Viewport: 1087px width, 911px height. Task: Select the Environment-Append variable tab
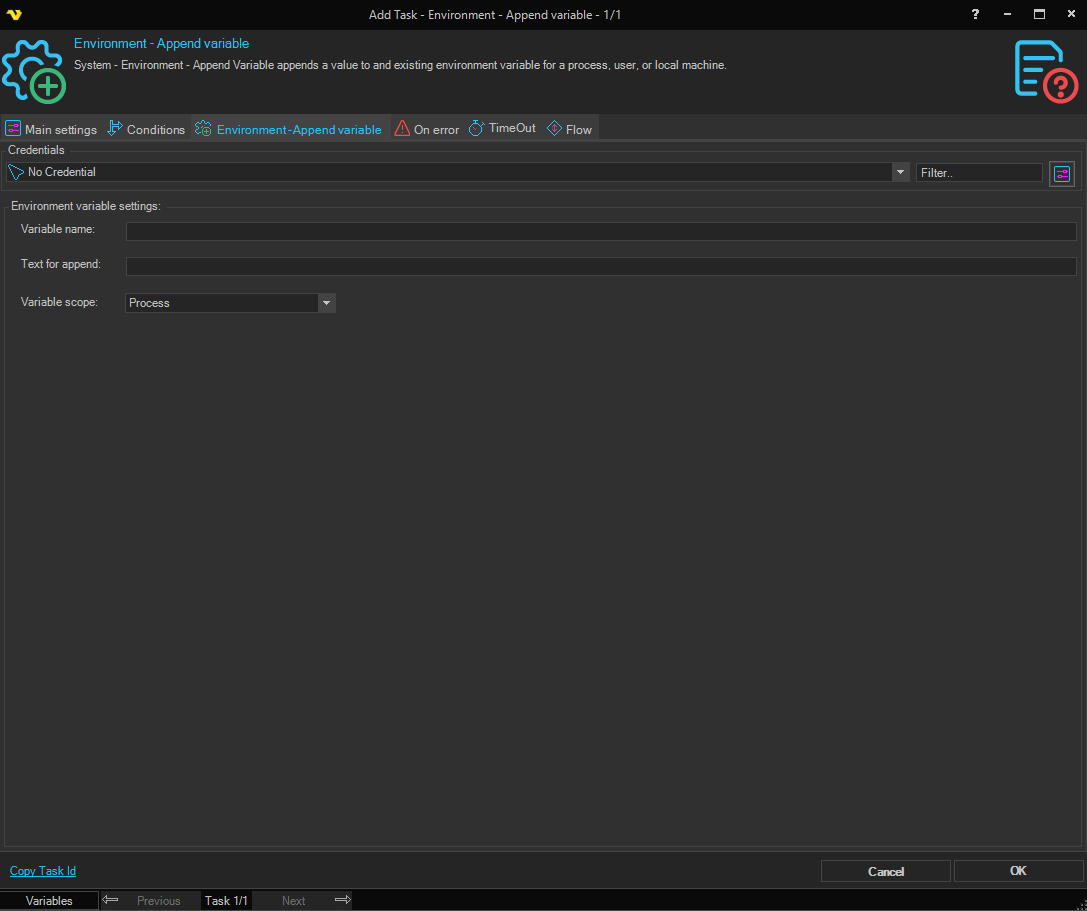click(x=289, y=129)
